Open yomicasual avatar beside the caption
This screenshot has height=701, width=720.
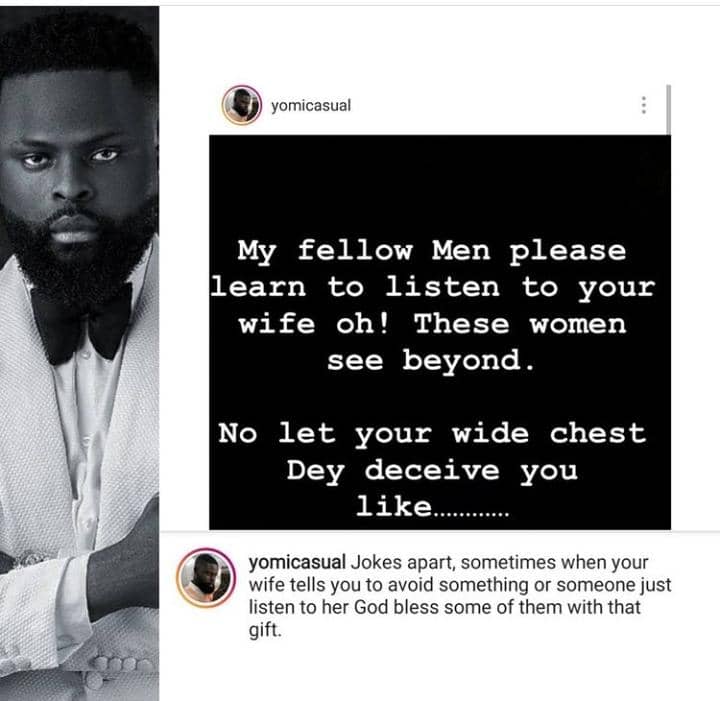coord(206,578)
